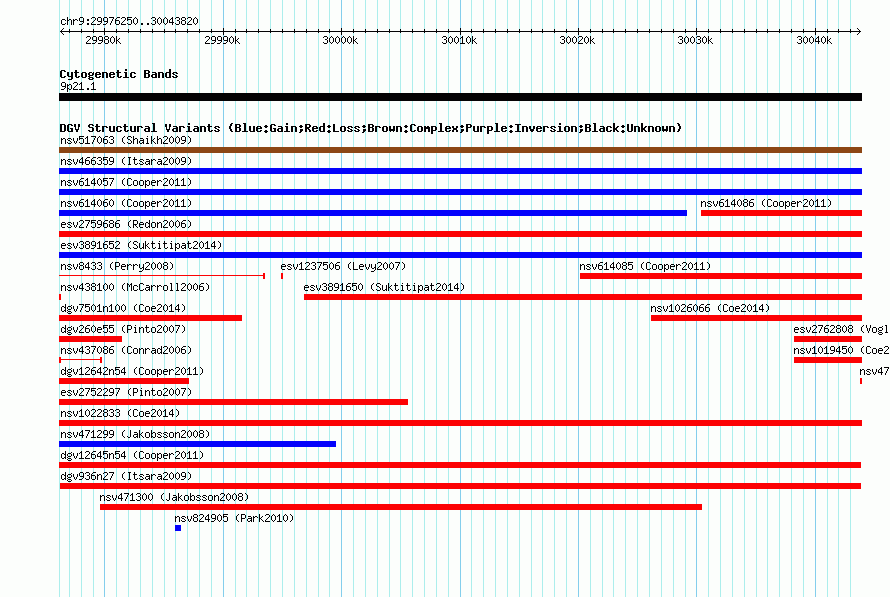890x597 pixels.
Task: Click the chr9:29976250..30043820 coordinate label
Action: click(x=129, y=21)
